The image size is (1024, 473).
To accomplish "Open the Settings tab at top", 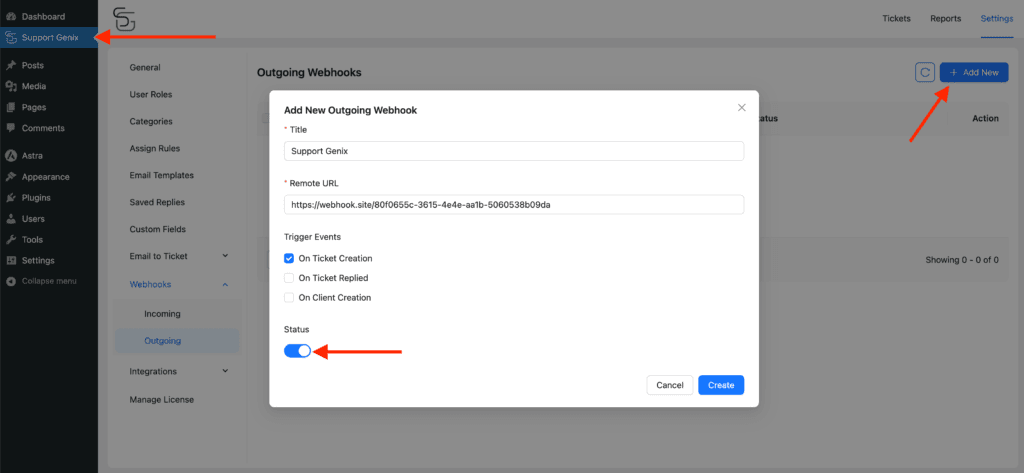I will [x=997, y=18].
